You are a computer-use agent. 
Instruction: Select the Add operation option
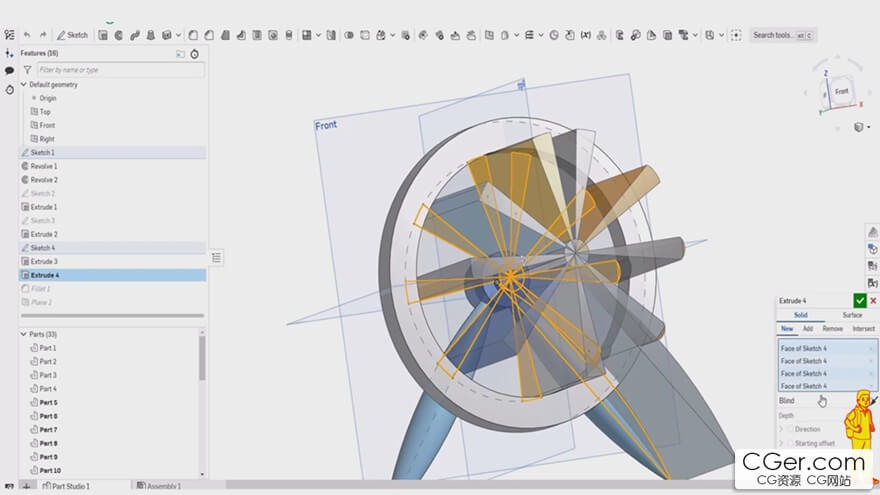point(808,328)
